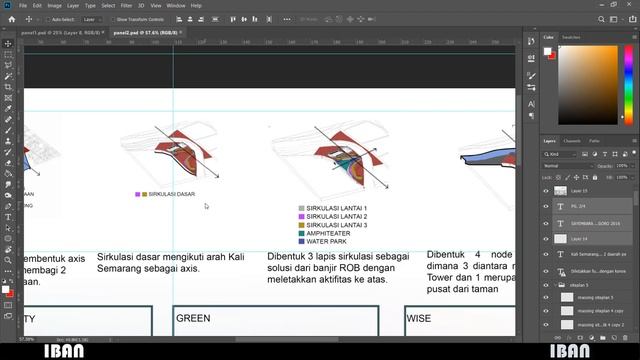Image resolution: width=640 pixels, height=360 pixels.
Task: Select the Paint Bucket tool
Action: (8, 173)
